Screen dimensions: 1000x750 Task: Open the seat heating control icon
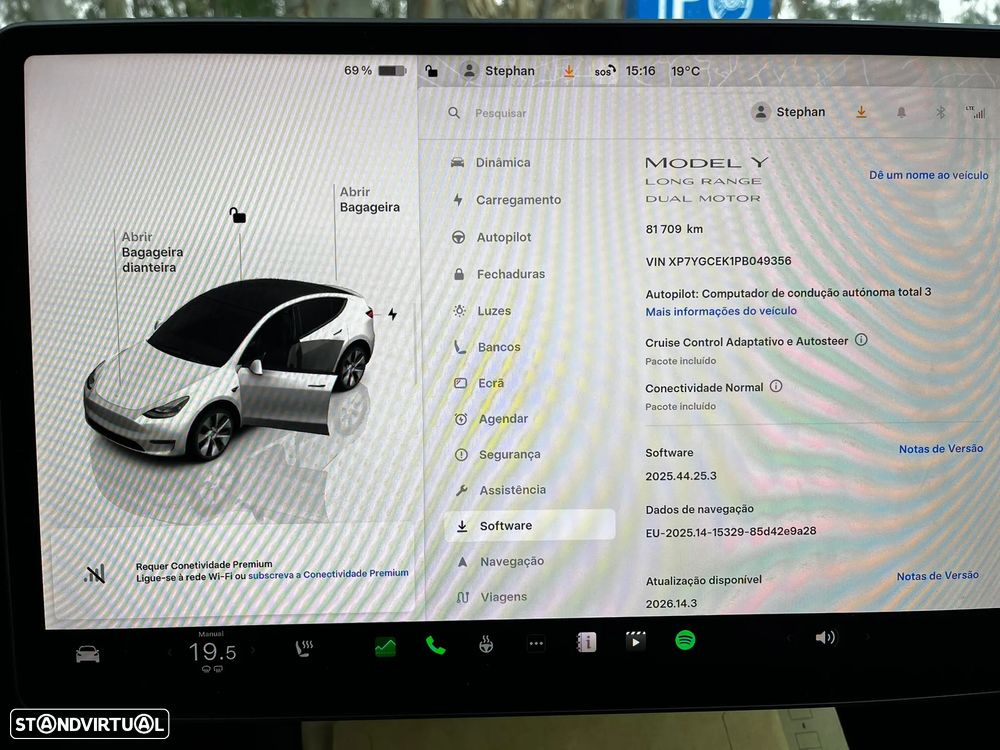click(x=304, y=649)
